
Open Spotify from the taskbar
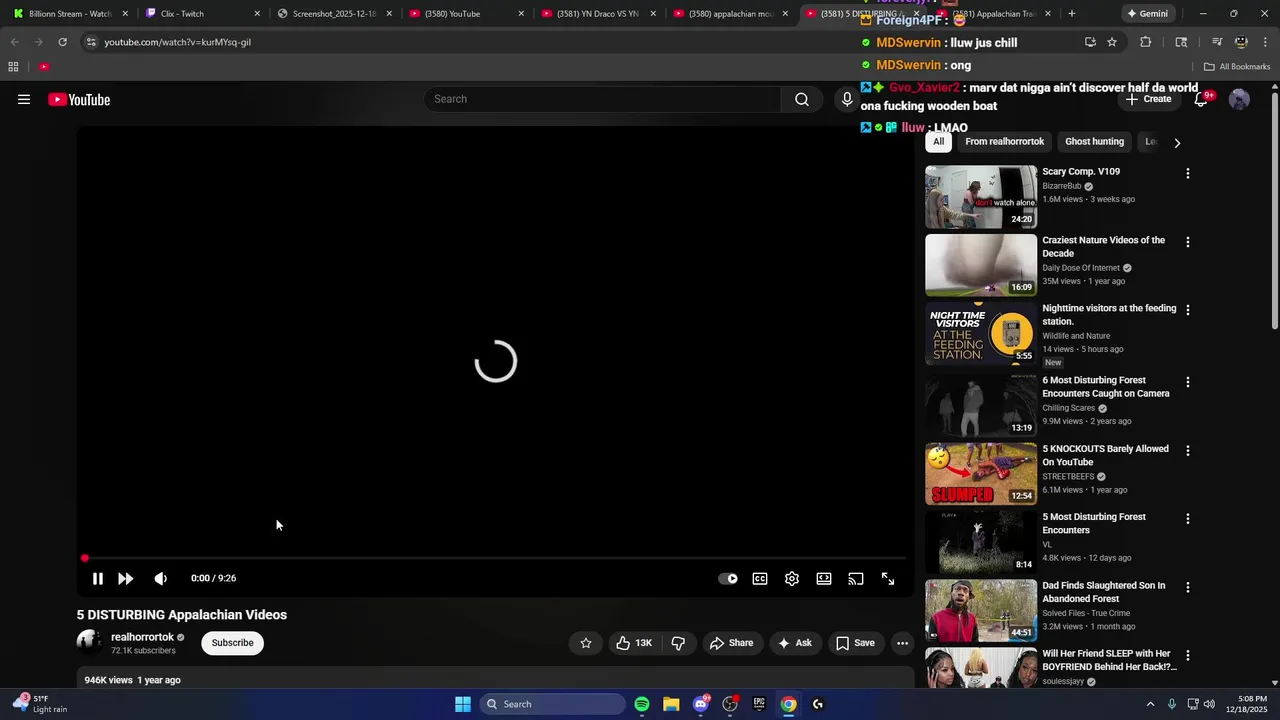tap(642, 704)
